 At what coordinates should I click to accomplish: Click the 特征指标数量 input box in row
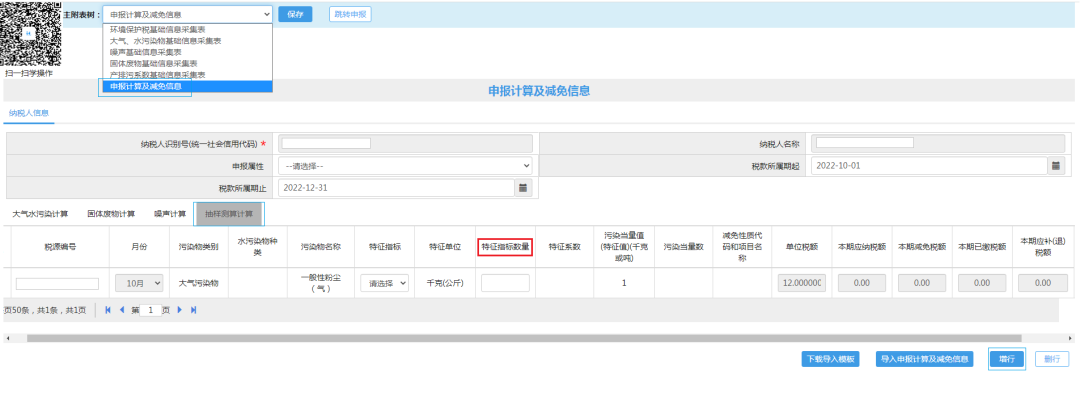506,283
